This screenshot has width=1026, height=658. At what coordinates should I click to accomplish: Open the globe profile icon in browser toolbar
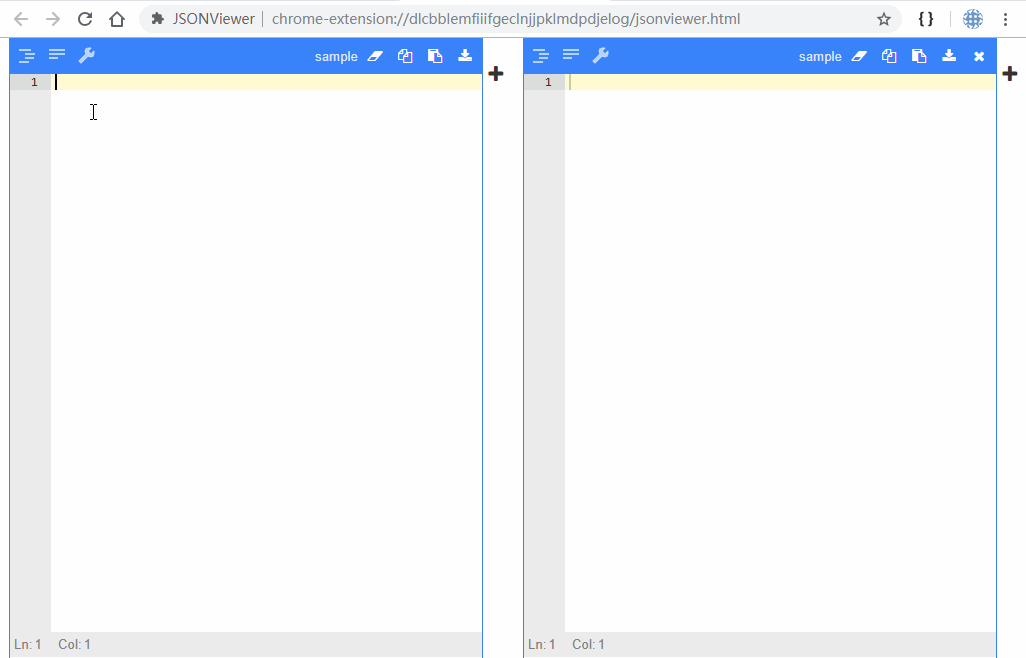coord(973,19)
